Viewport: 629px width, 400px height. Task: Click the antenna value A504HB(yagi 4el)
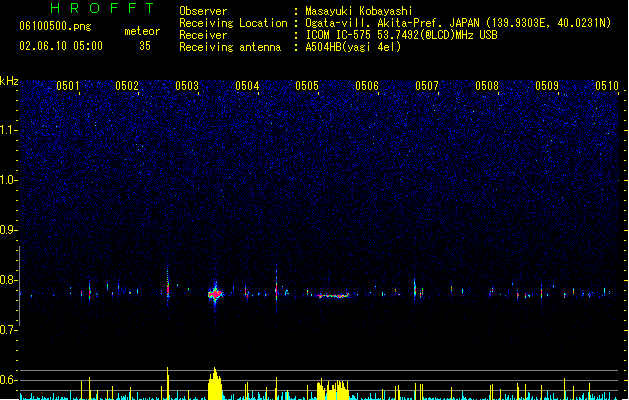click(353, 47)
